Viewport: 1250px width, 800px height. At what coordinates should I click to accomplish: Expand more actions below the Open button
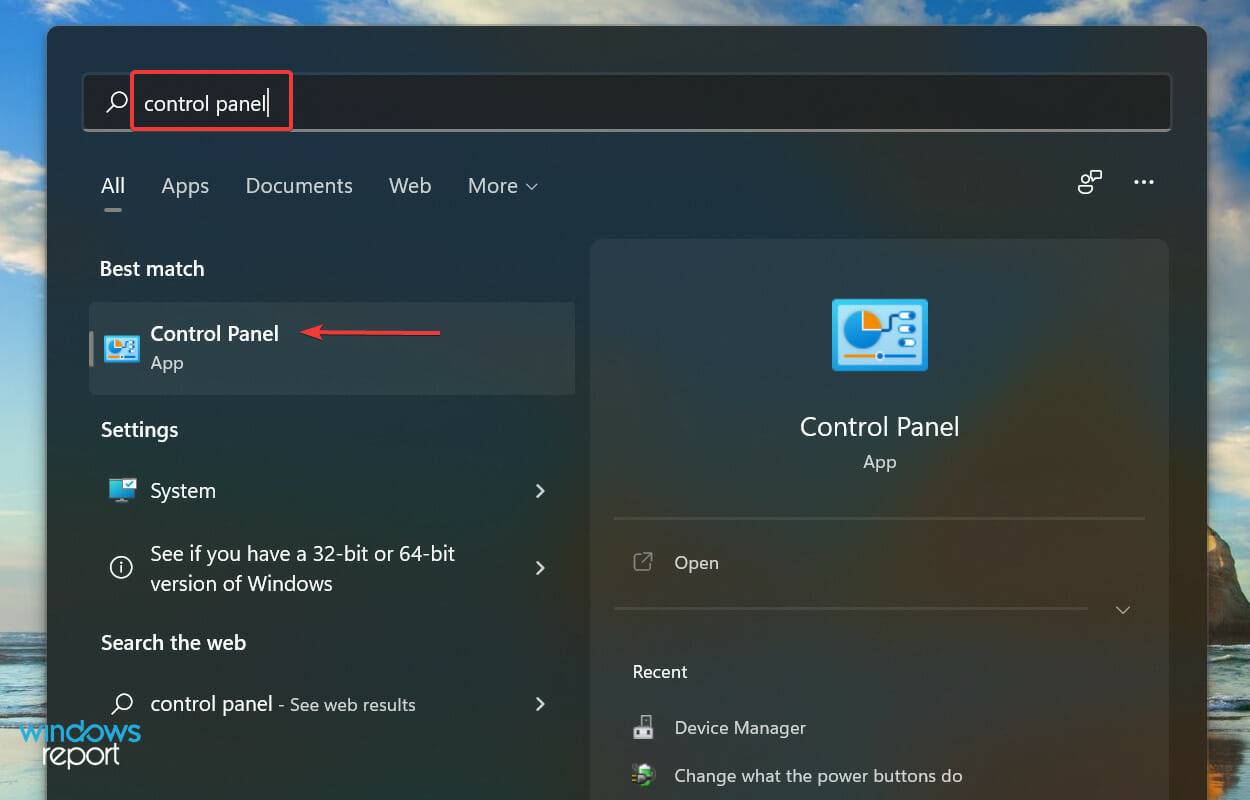[x=1122, y=609]
